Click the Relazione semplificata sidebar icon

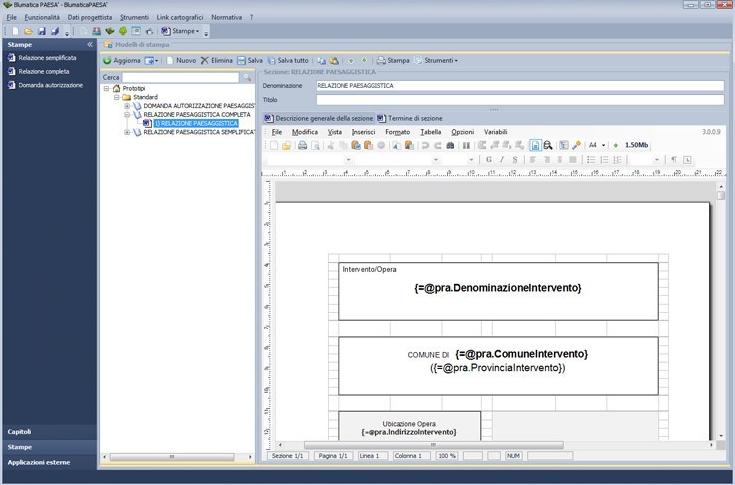pos(11,58)
